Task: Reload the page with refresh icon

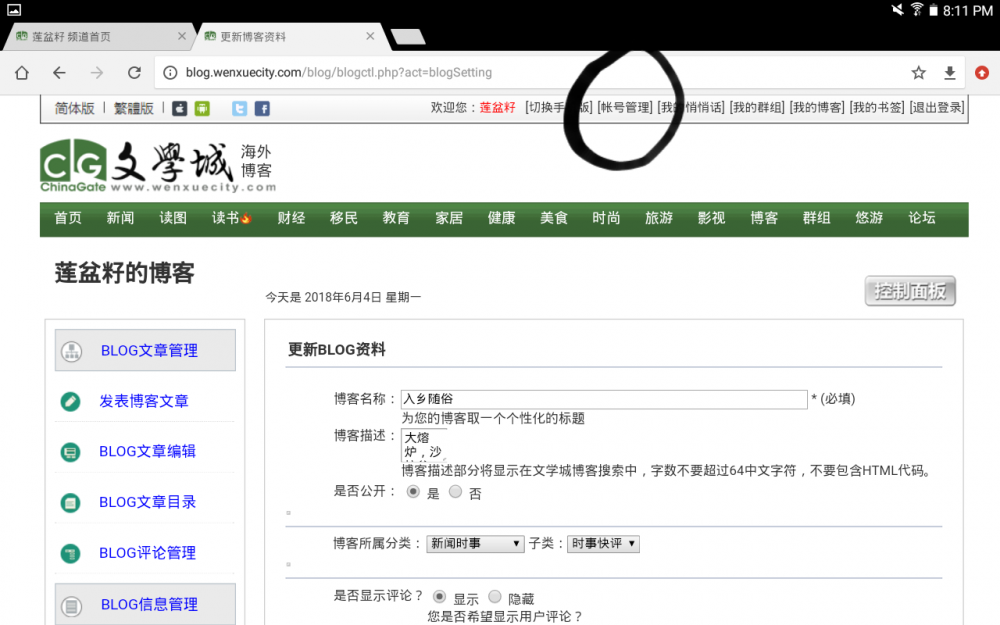Action: click(x=134, y=73)
